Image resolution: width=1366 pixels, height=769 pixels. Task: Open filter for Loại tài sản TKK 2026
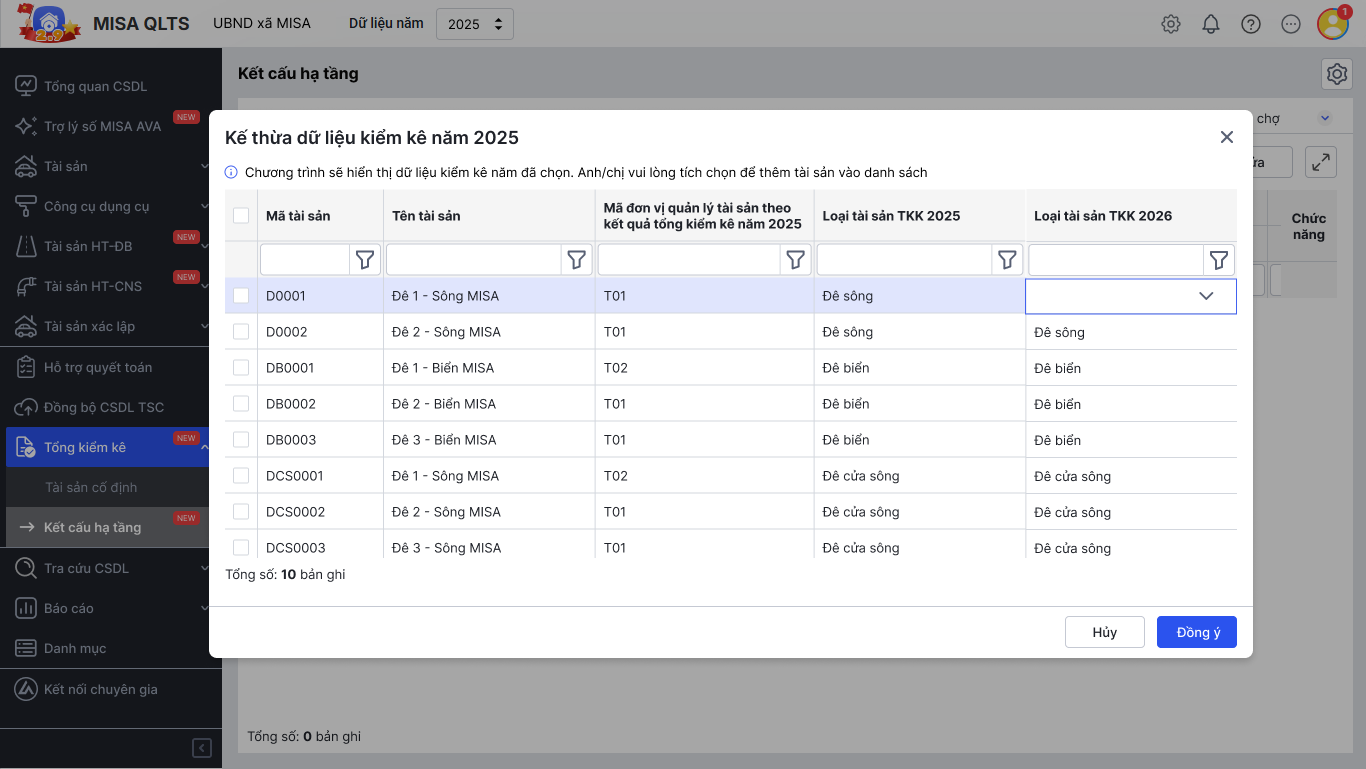click(1219, 260)
